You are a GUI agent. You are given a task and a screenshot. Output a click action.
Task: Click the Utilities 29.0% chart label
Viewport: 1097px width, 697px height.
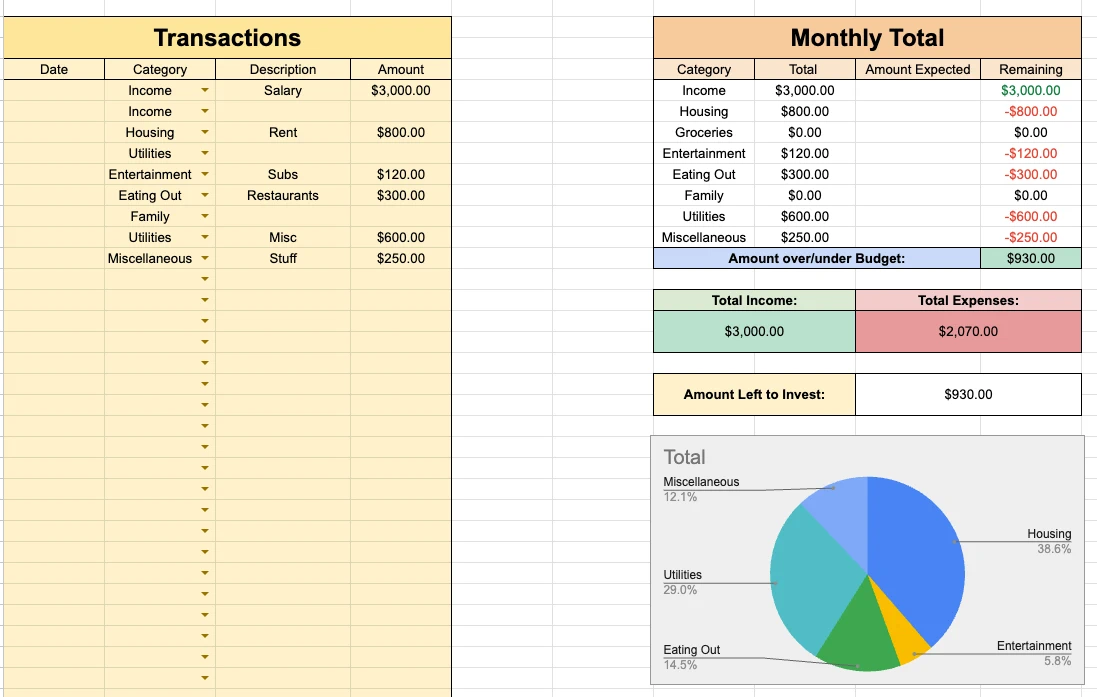pyautogui.click(x=682, y=582)
